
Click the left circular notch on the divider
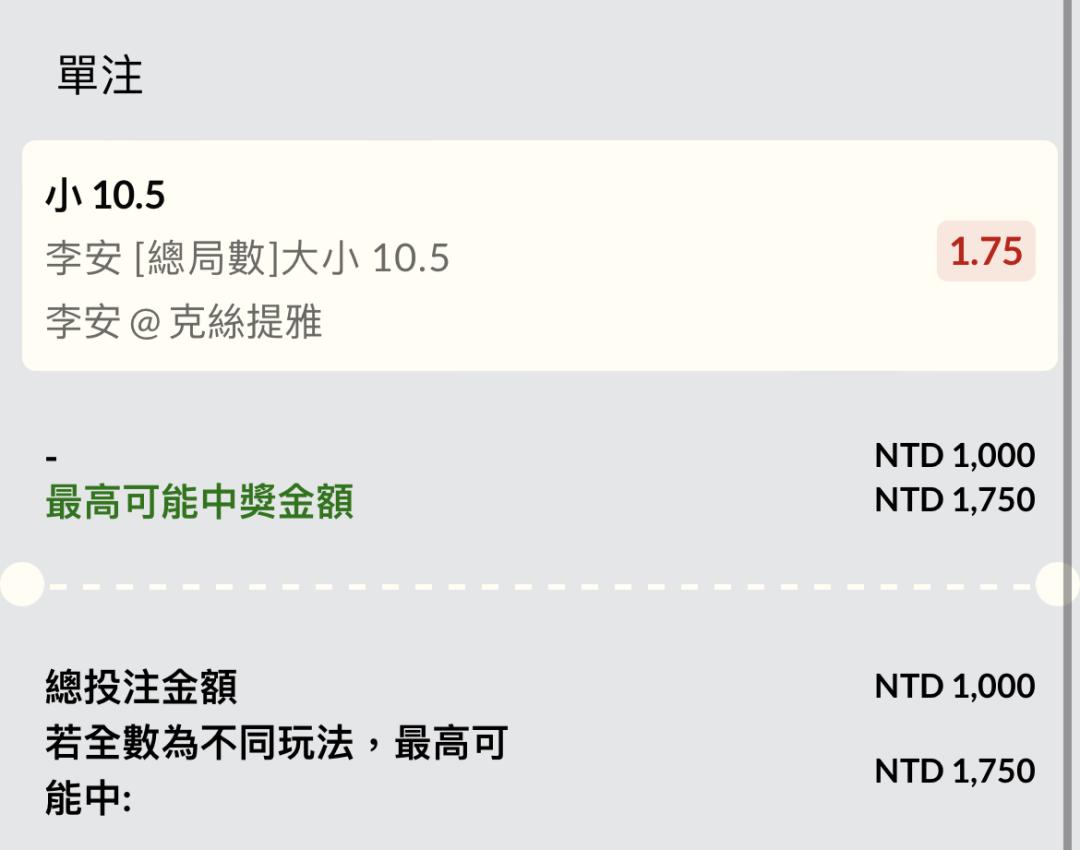pos(22,584)
